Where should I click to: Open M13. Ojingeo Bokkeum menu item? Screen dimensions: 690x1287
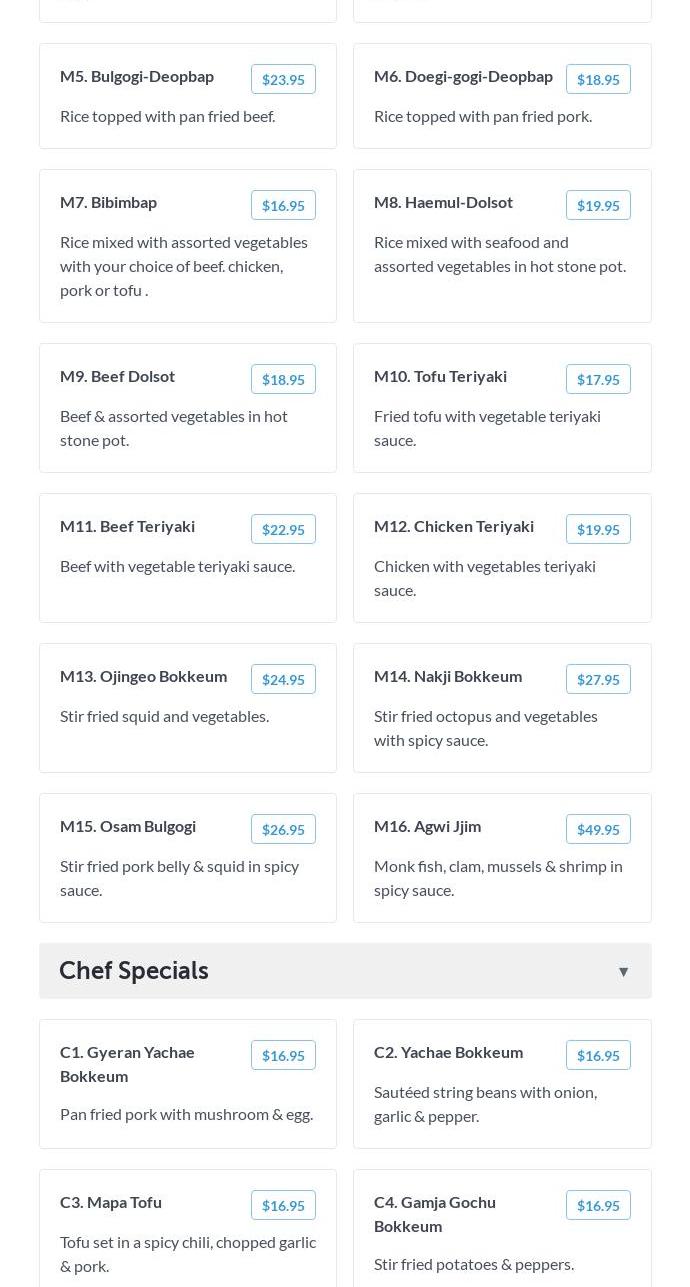coord(144,676)
